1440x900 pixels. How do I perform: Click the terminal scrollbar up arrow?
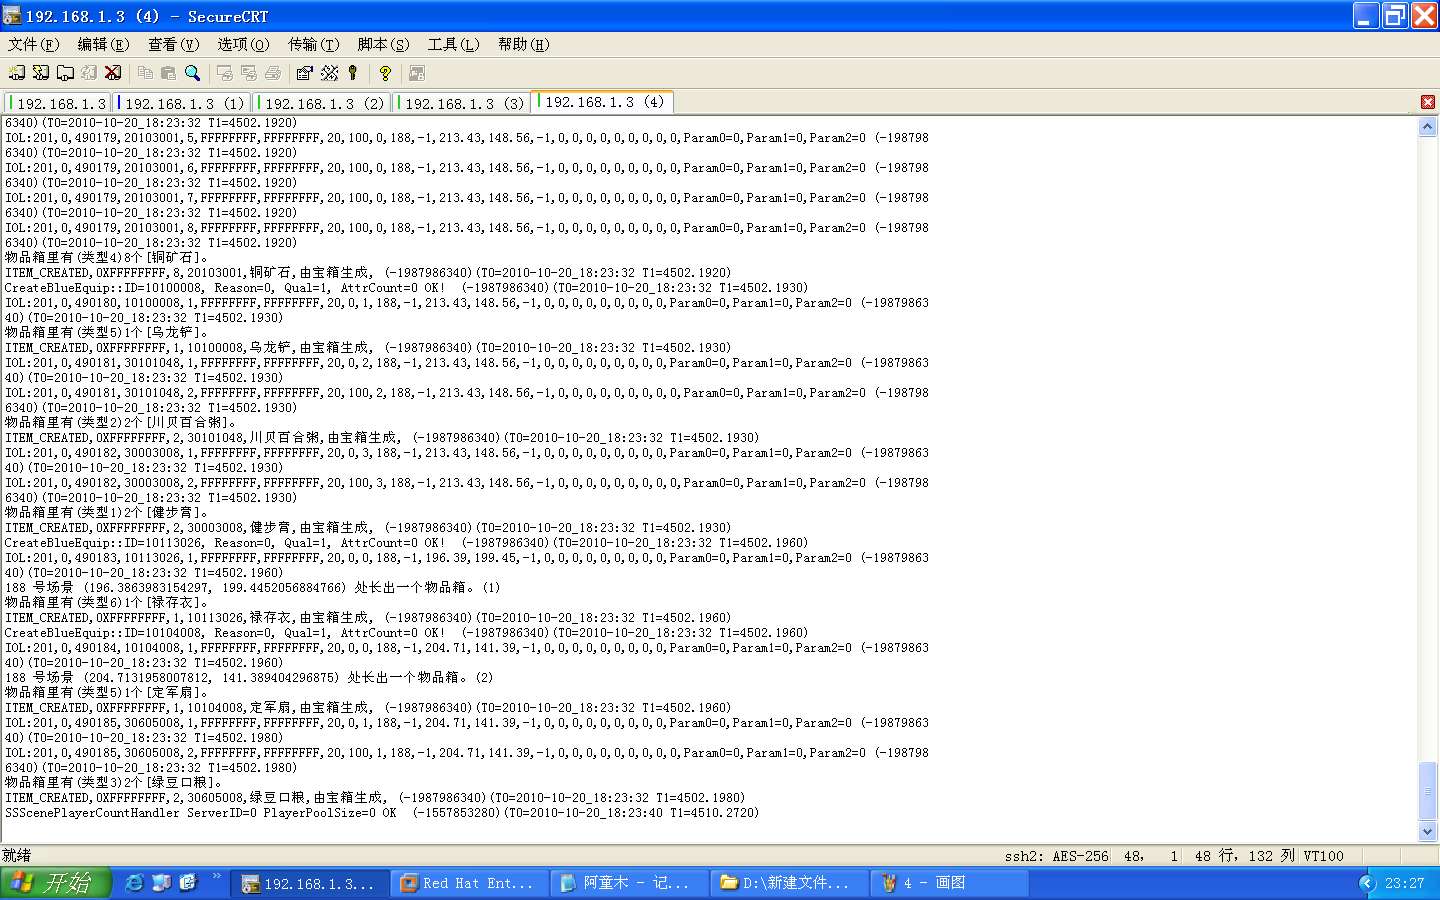click(1427, 127)
